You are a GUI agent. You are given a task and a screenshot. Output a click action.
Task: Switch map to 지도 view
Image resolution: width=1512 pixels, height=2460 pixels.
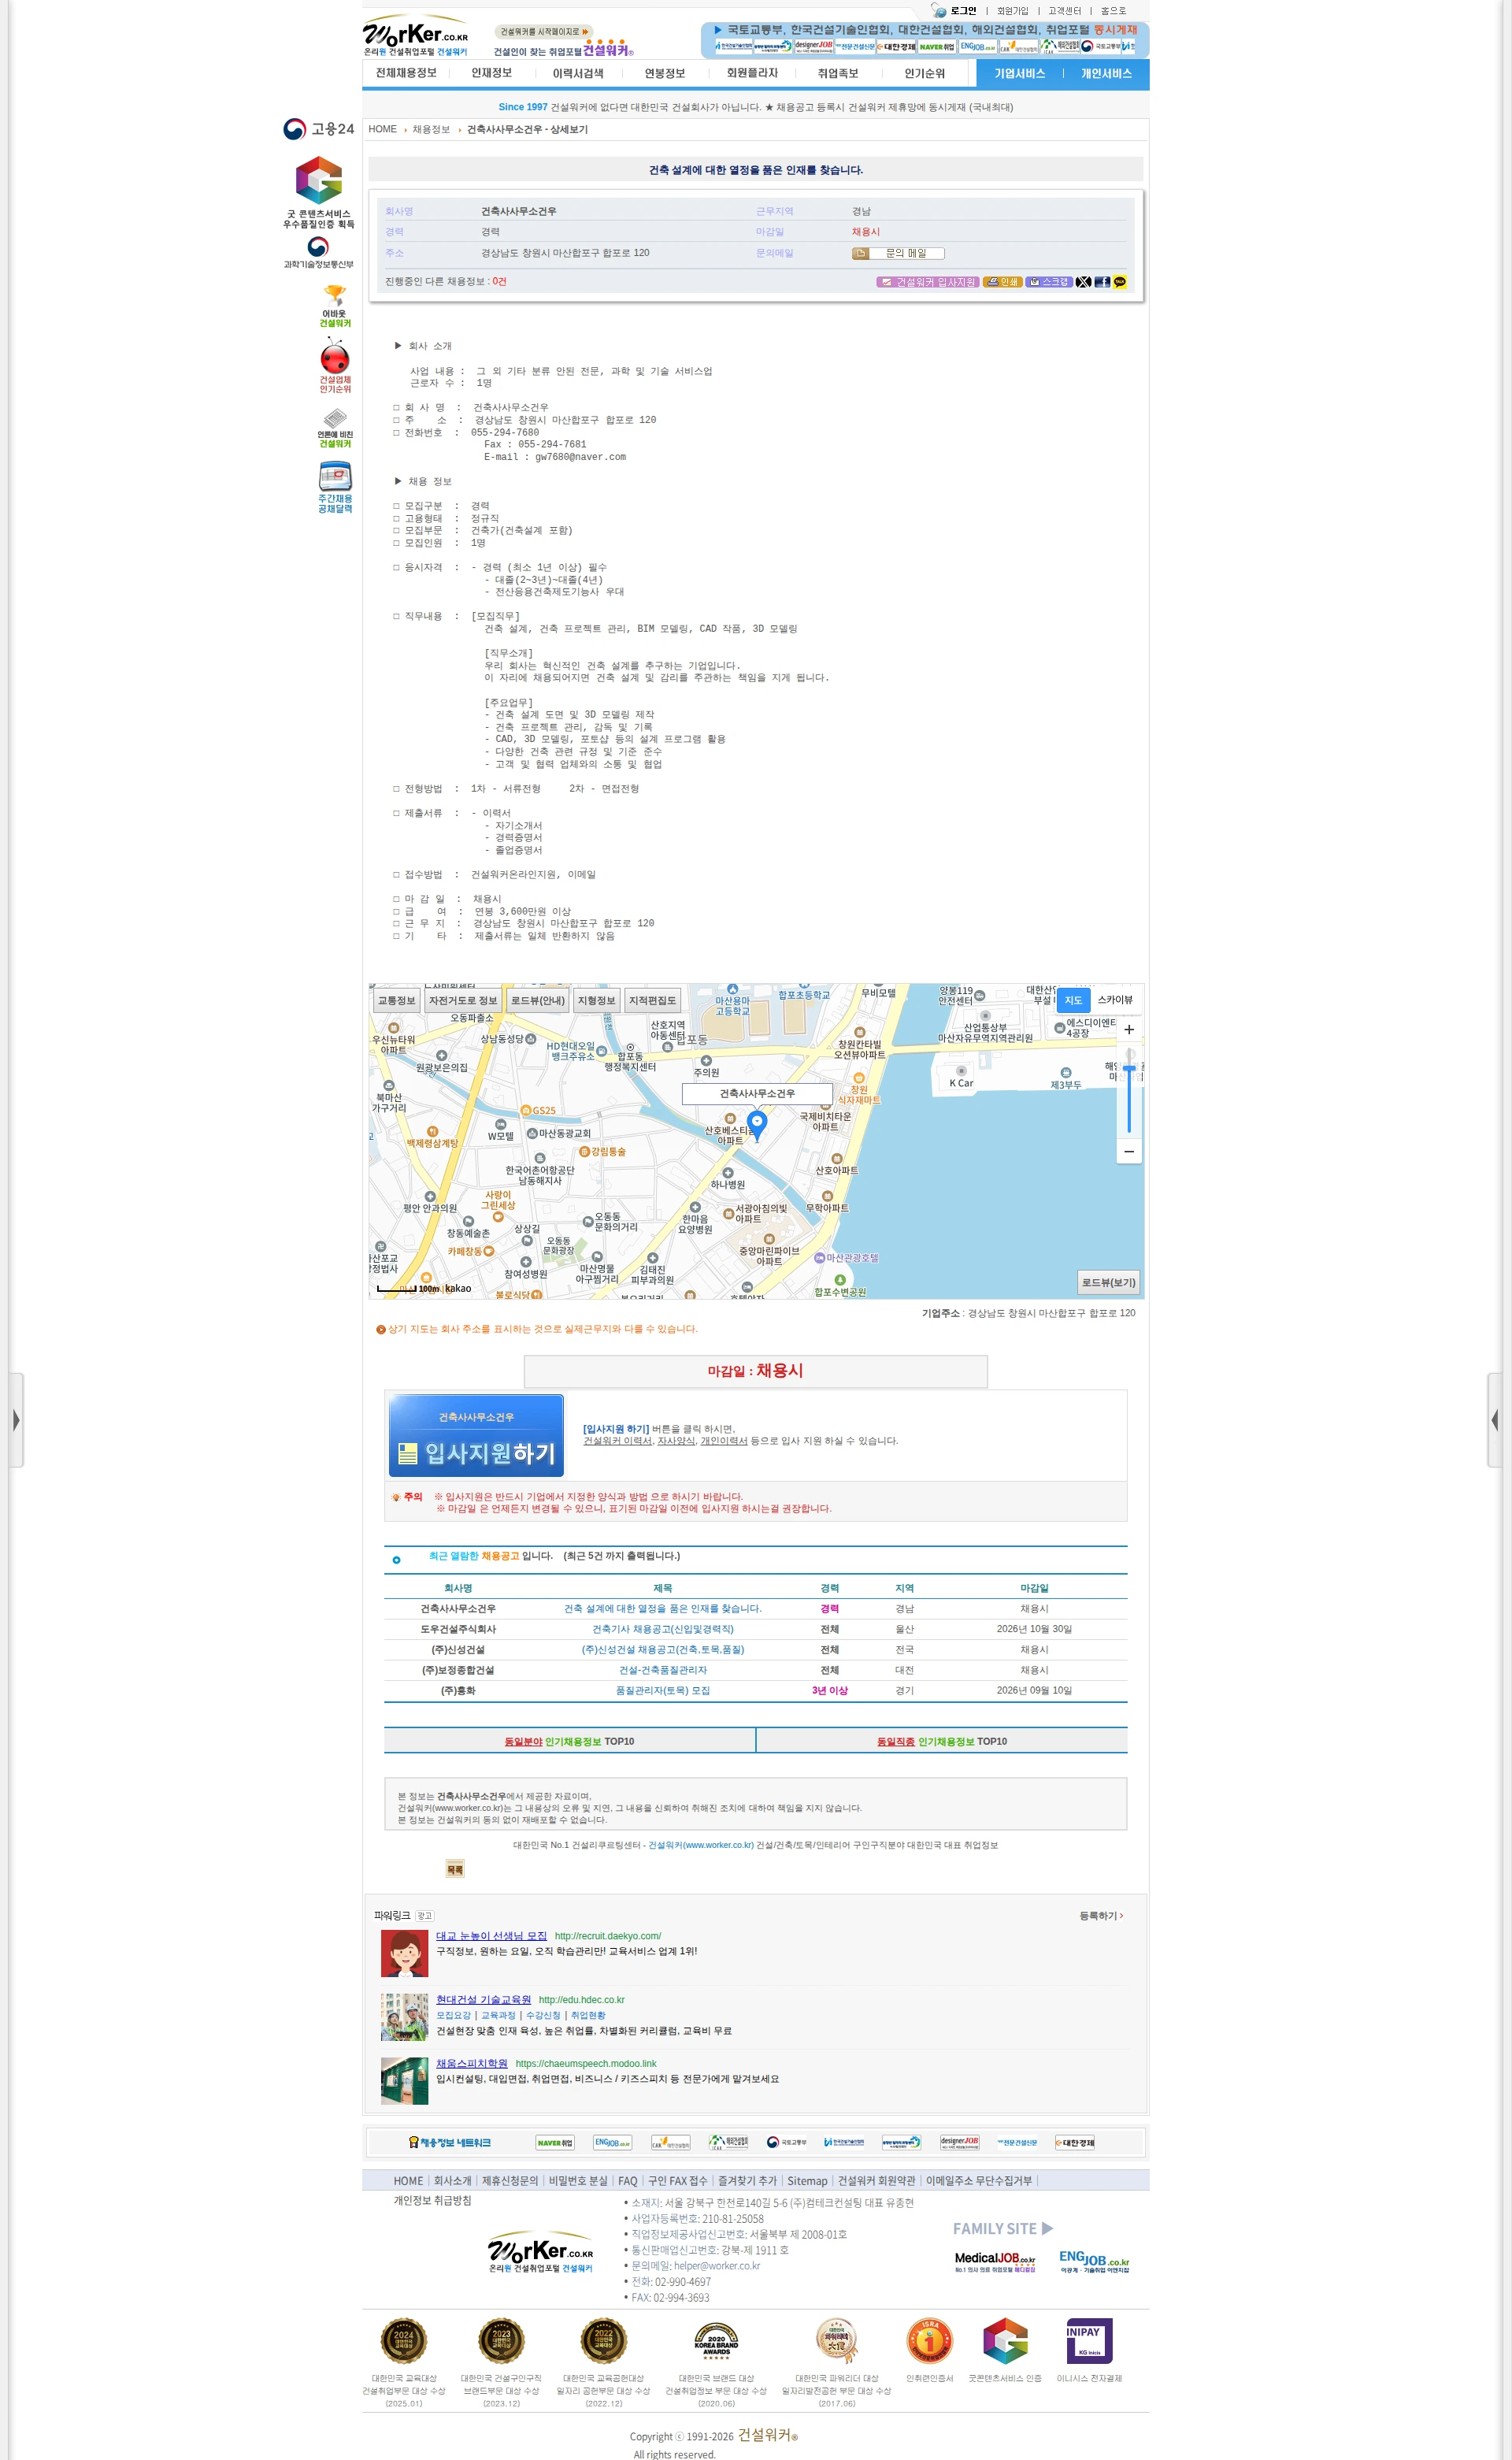pyautogui.click(x=1073, y=1000)
